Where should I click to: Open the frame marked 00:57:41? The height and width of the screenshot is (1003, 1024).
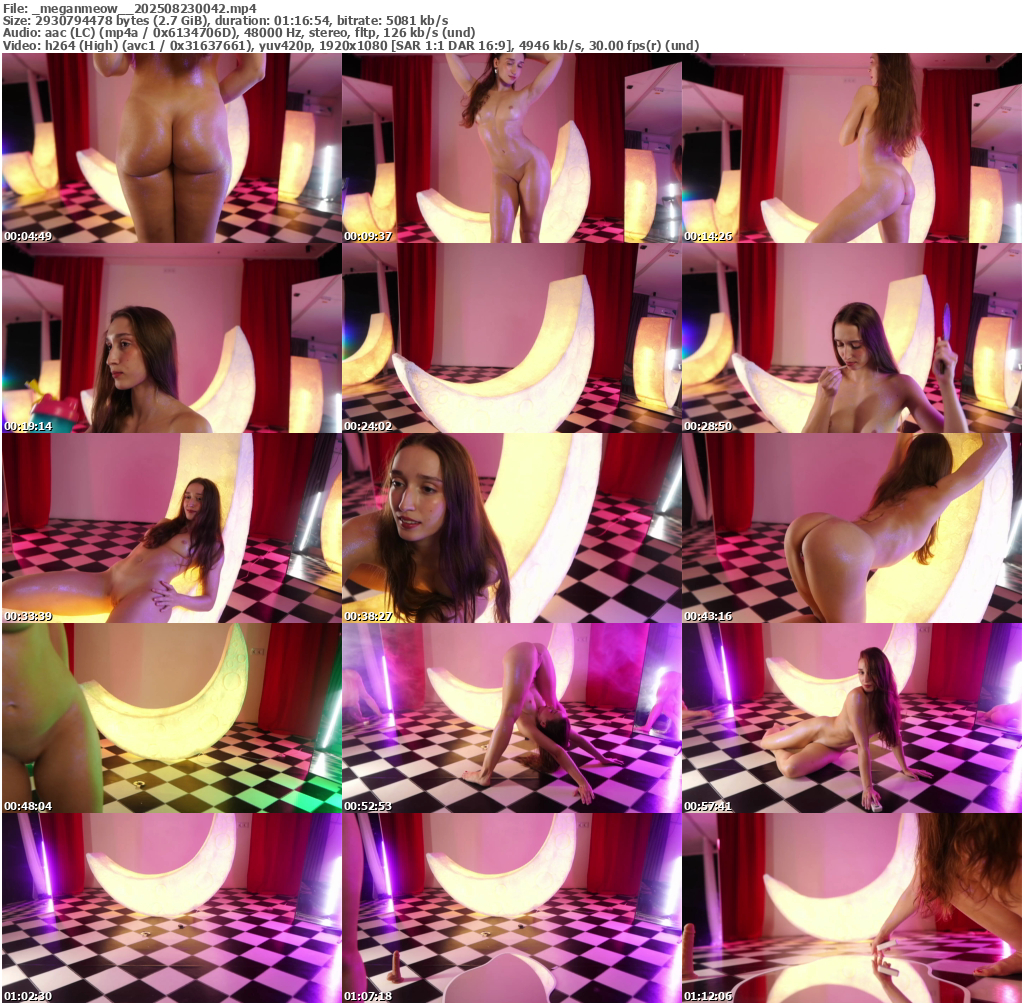[851, 718]
